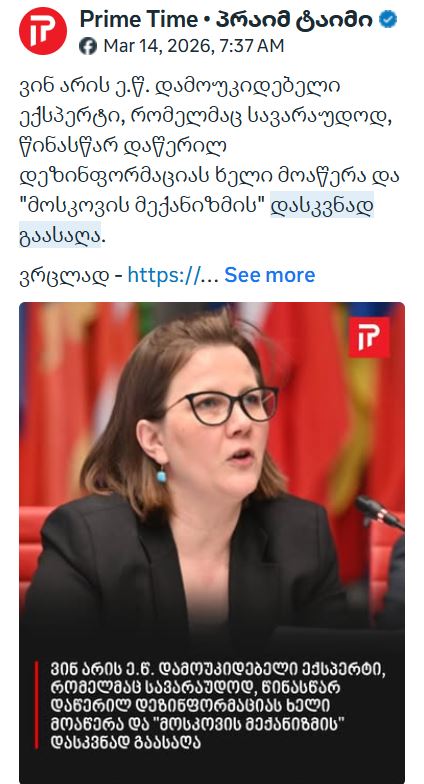Click highlighted text დასკვნად გასაღა

click(x=196, y=221)
